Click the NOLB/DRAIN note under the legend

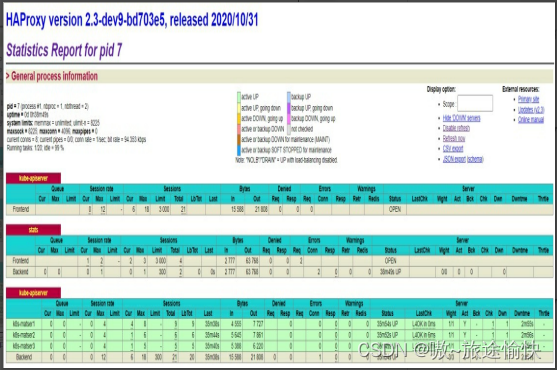[x=286, y=160]
